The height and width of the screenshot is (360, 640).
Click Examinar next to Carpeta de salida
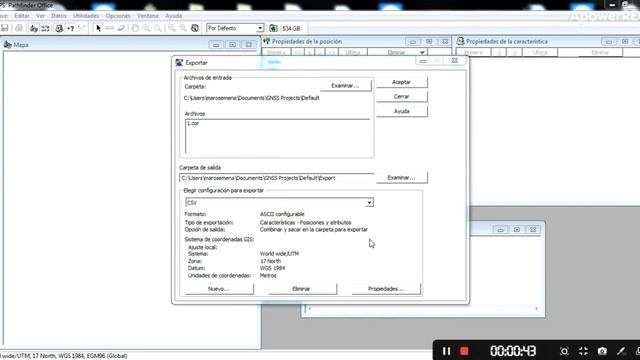pos(401,178)
